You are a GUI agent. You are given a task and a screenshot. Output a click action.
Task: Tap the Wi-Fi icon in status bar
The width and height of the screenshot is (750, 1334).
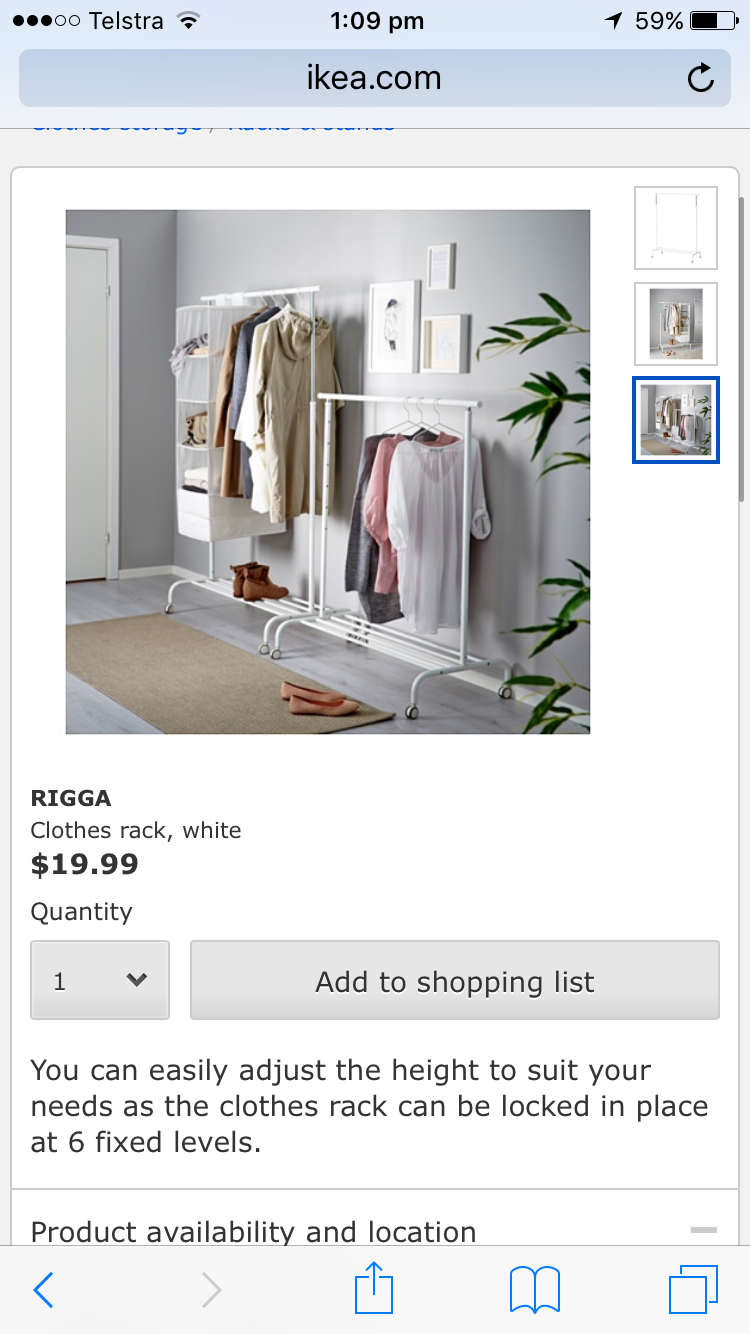187,21
